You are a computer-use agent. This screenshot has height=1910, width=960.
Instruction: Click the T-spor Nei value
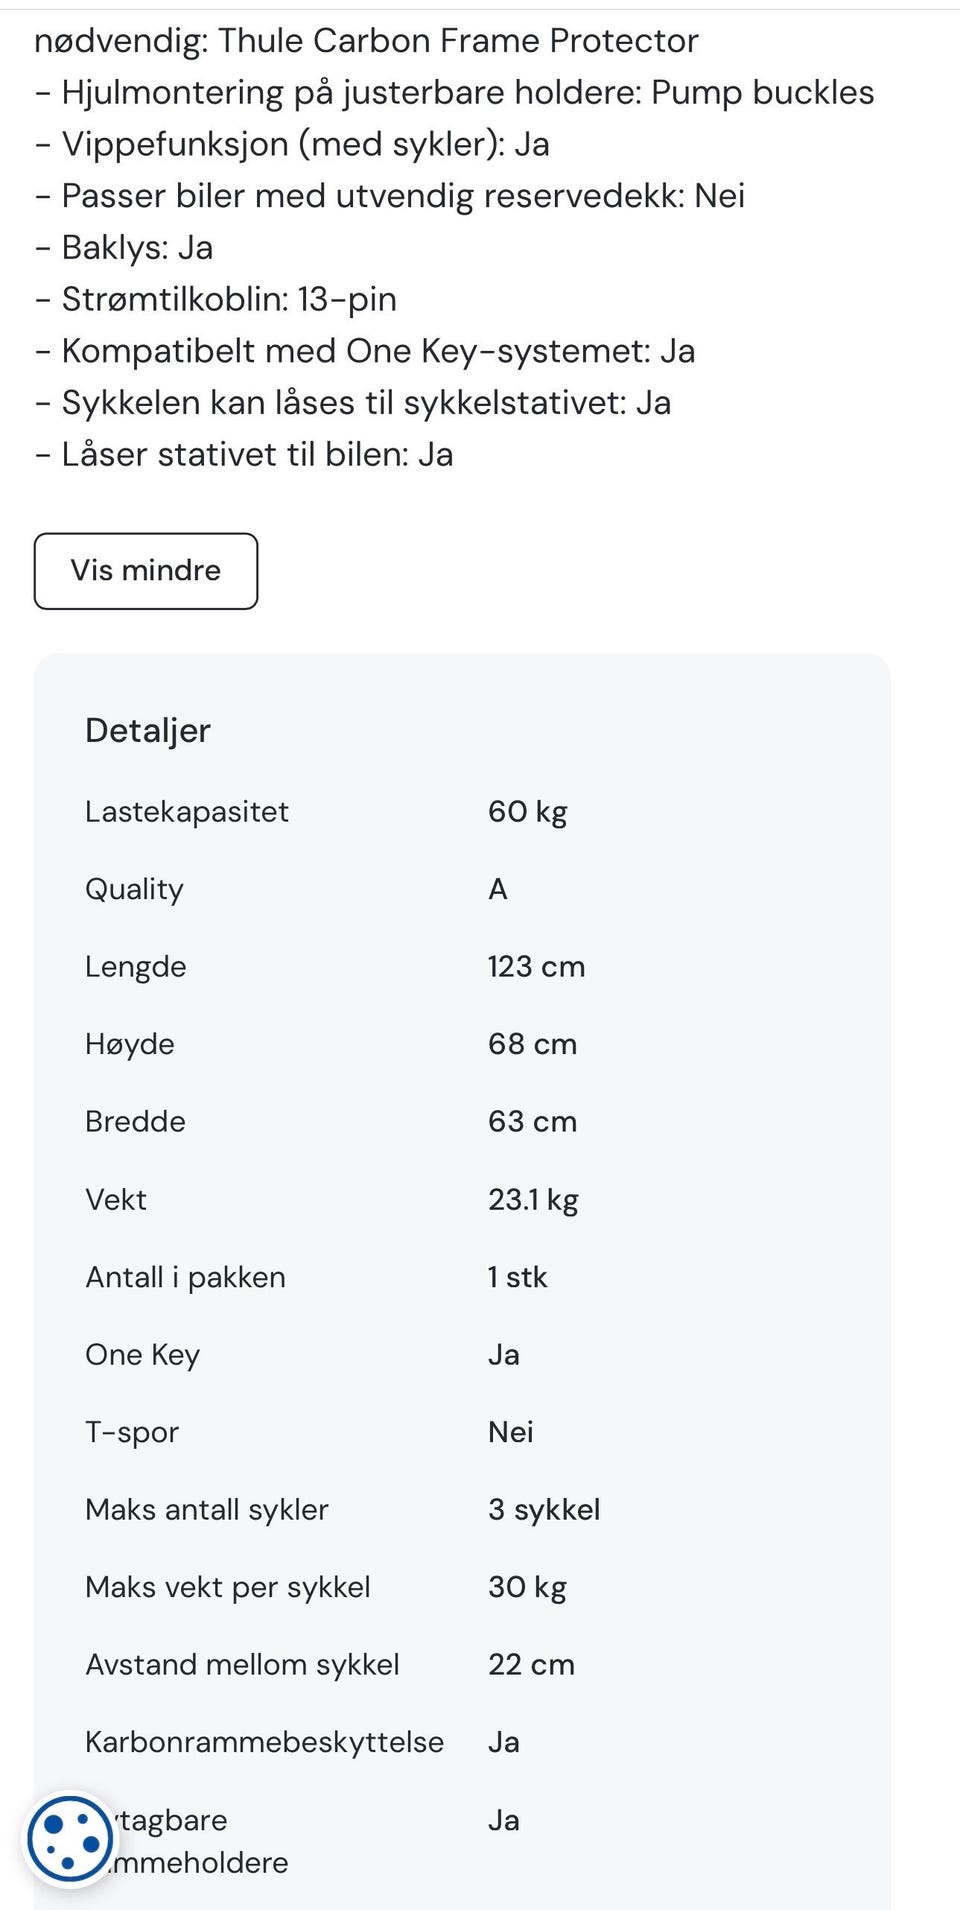(510, 1432)
